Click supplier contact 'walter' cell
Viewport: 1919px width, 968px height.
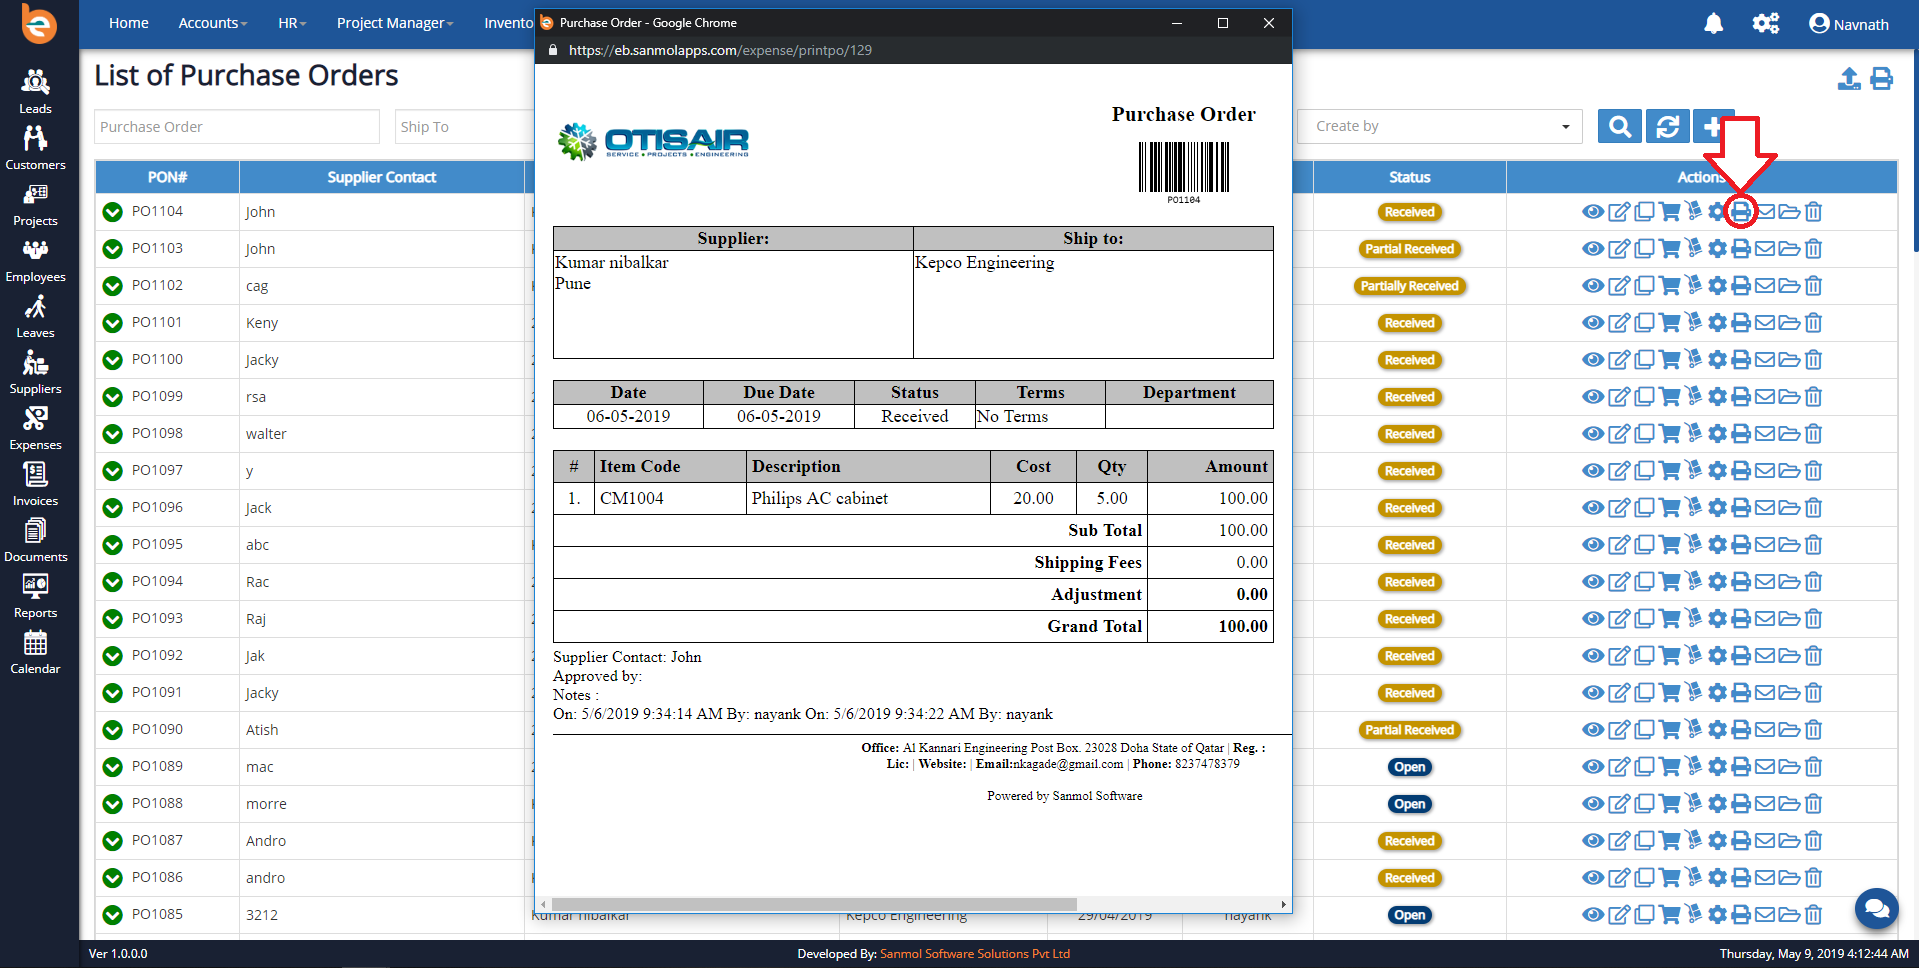pyautogui.click(x=381, y=434)
